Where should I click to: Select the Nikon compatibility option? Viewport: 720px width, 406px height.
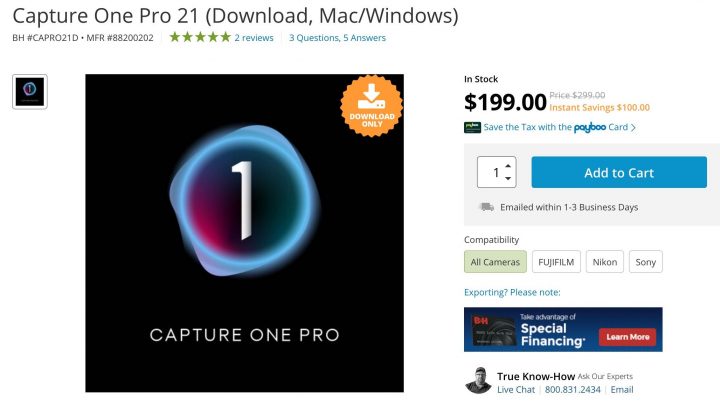[x=604, y=262]
